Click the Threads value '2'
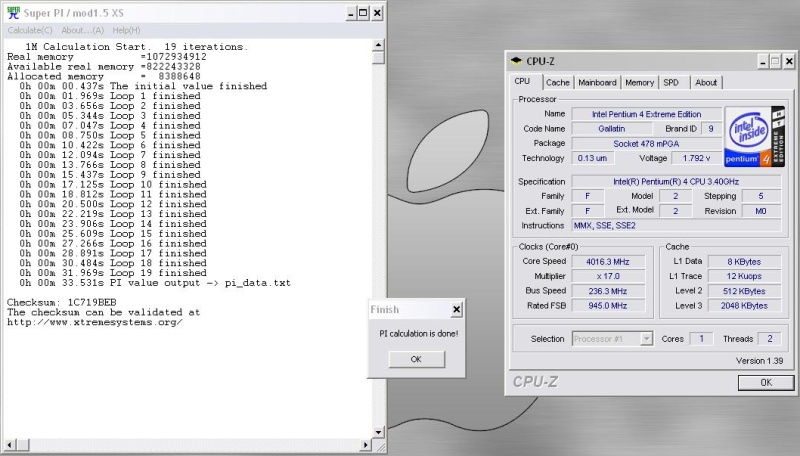 [769, 339]
